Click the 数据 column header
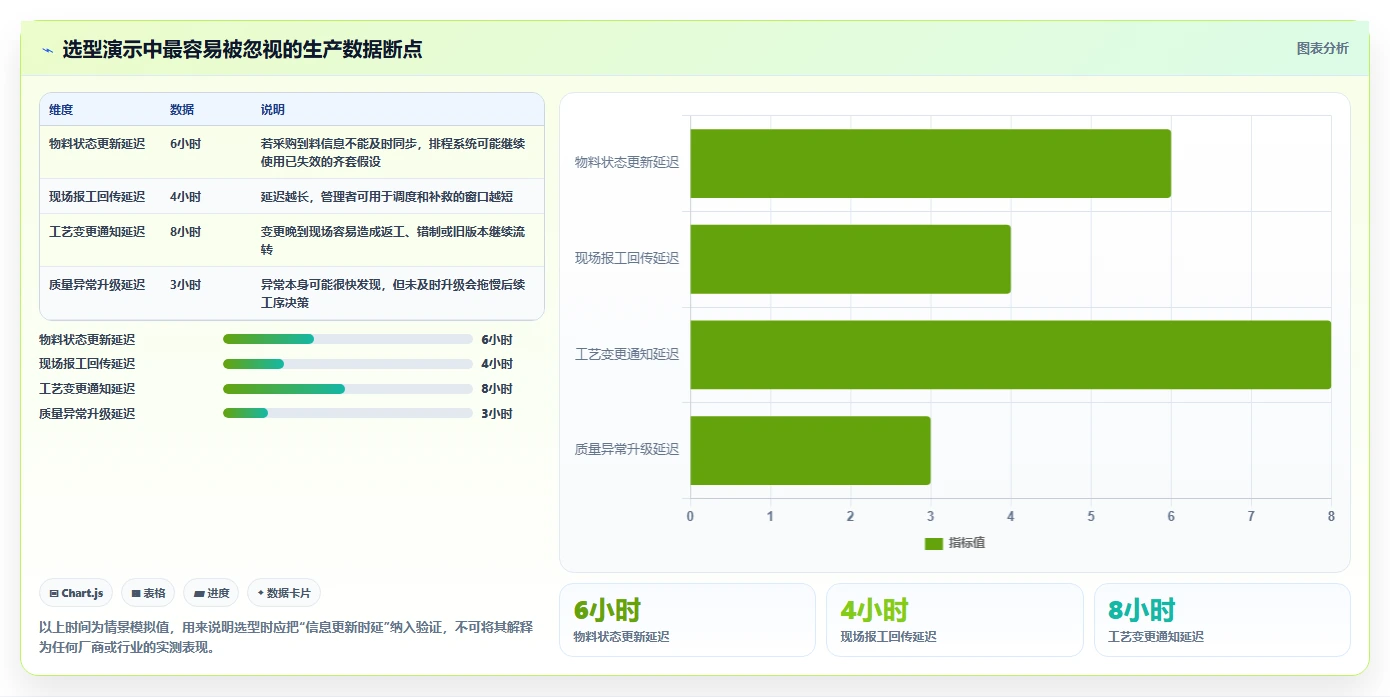 point(182,110)
